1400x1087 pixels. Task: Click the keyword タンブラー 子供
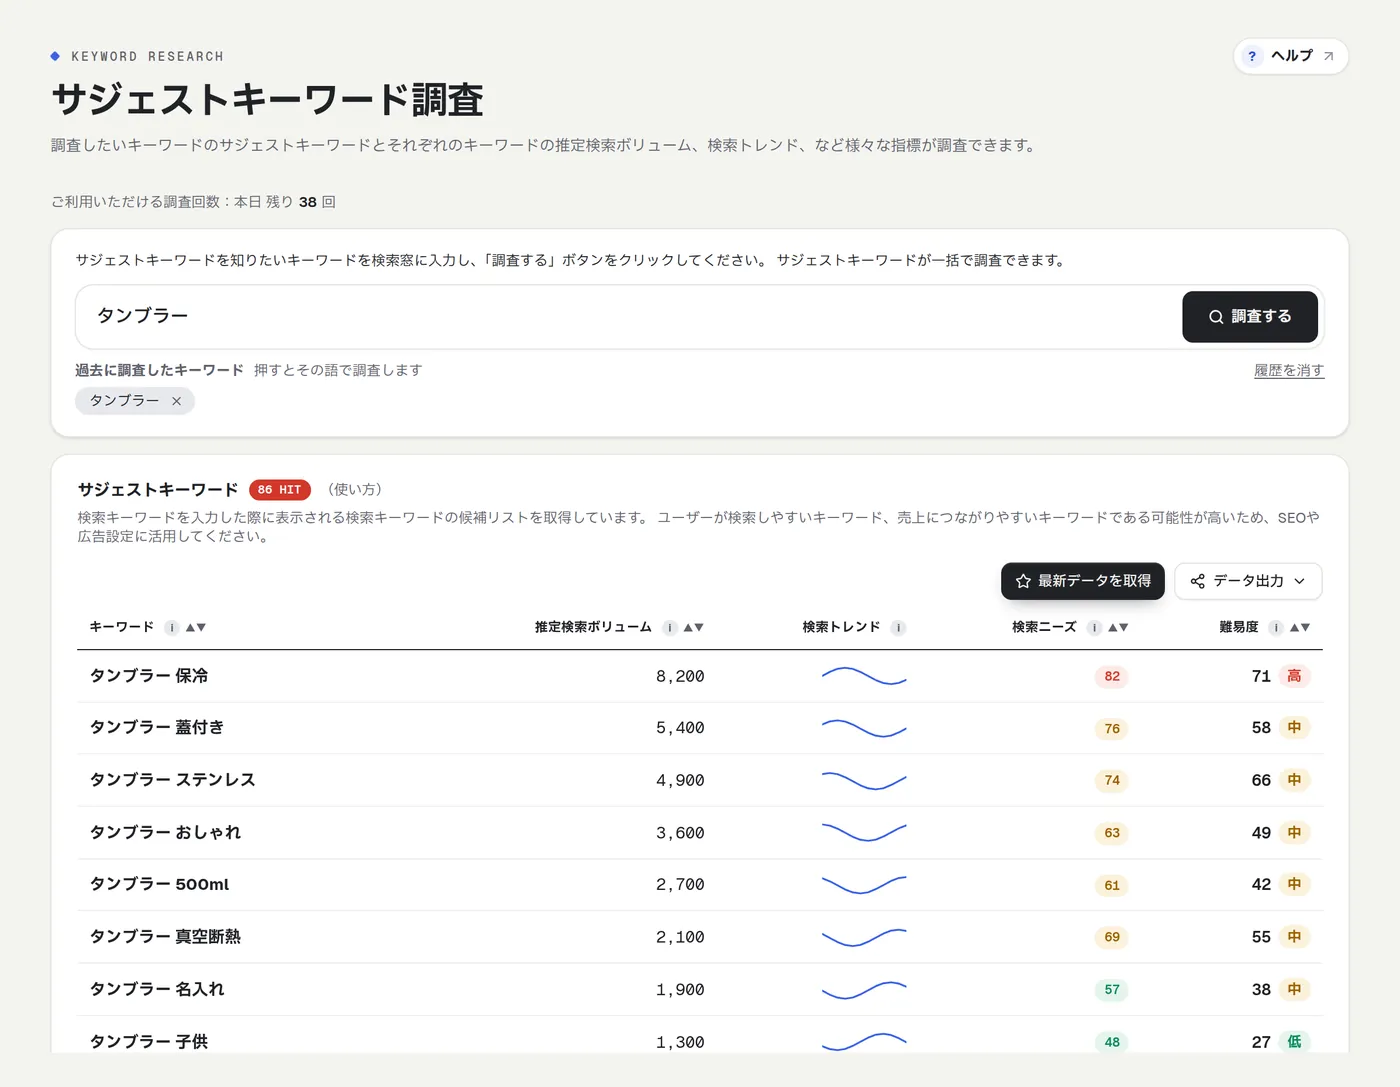149,1042
